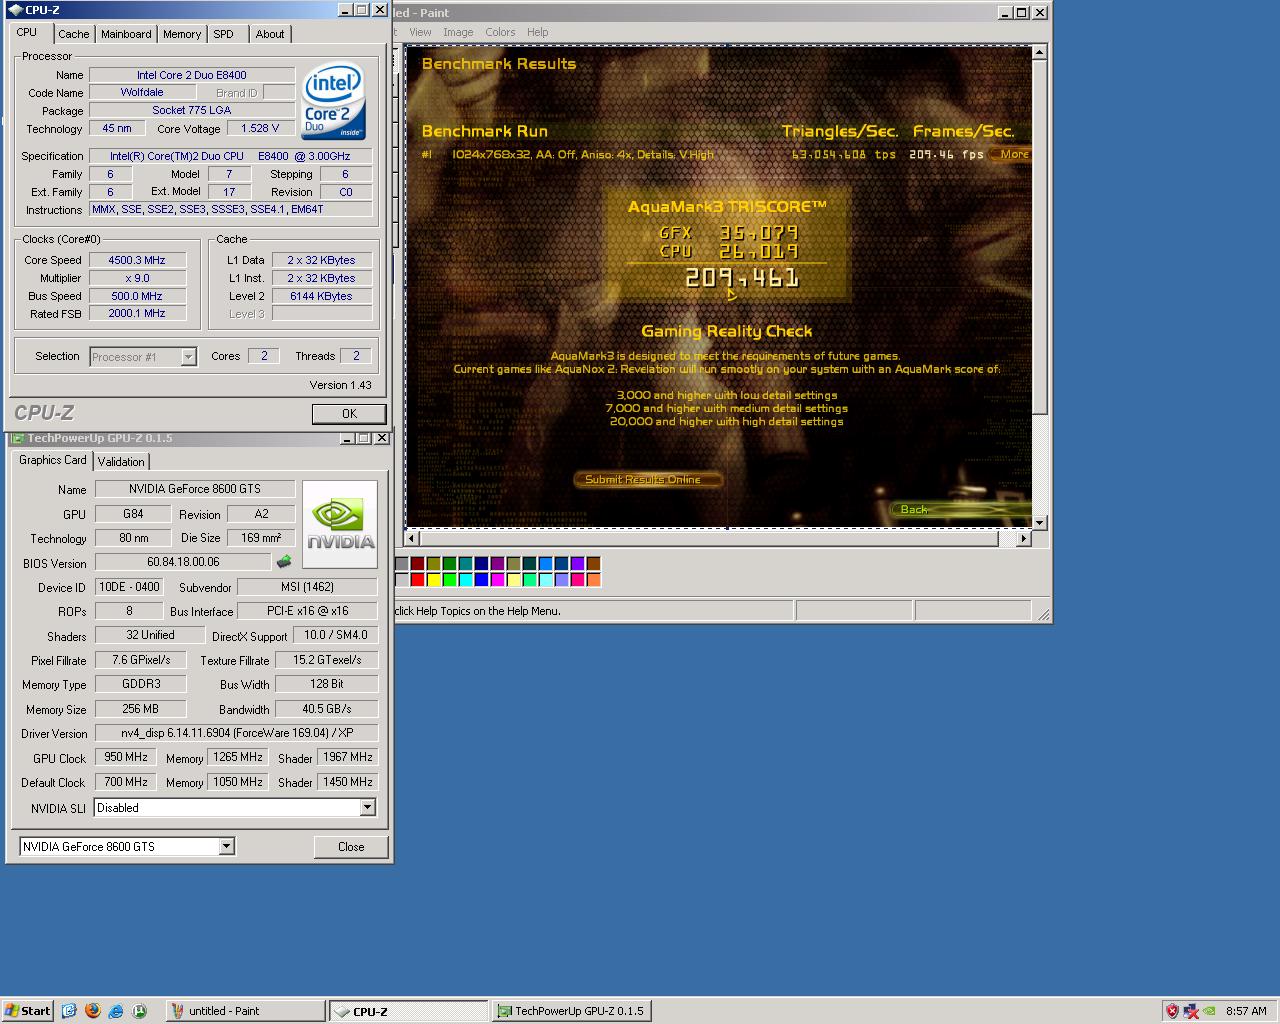This screenshot has width=1280, height=1024.
Task: Click the first quick launch icon beside Start
Action: [69, 1011]
